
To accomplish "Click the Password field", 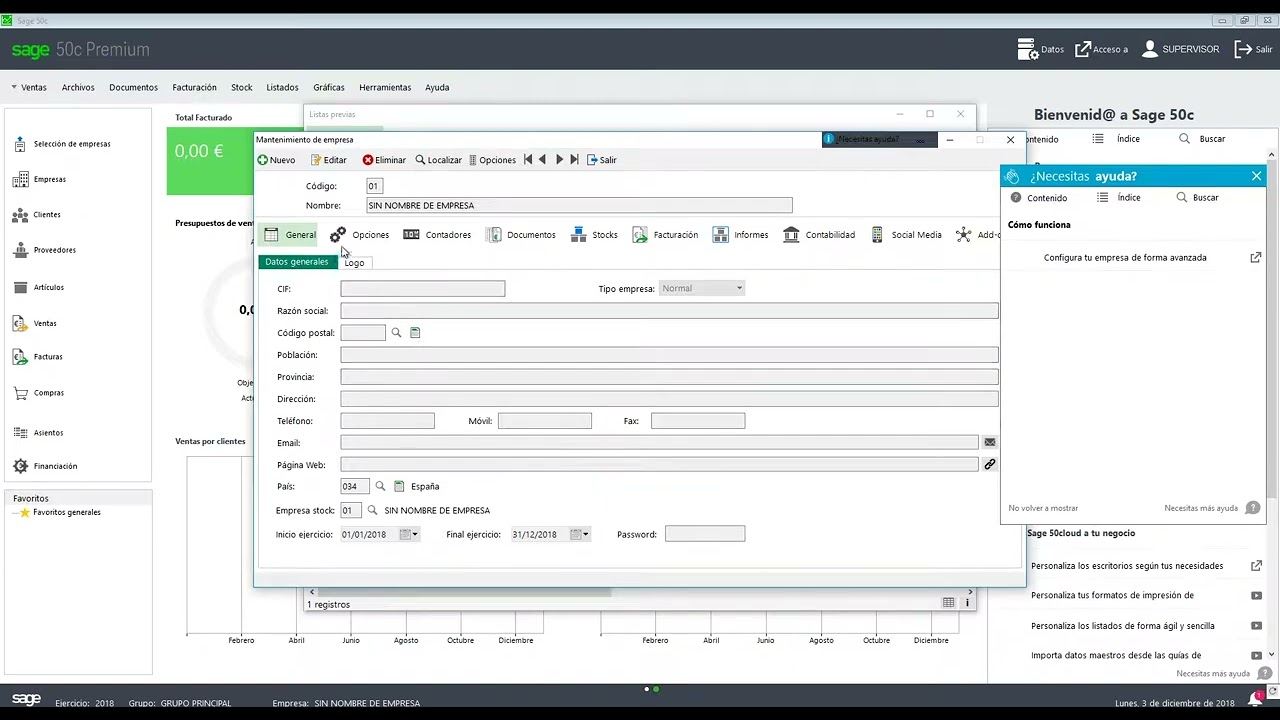I will click(x=705, y=535).
